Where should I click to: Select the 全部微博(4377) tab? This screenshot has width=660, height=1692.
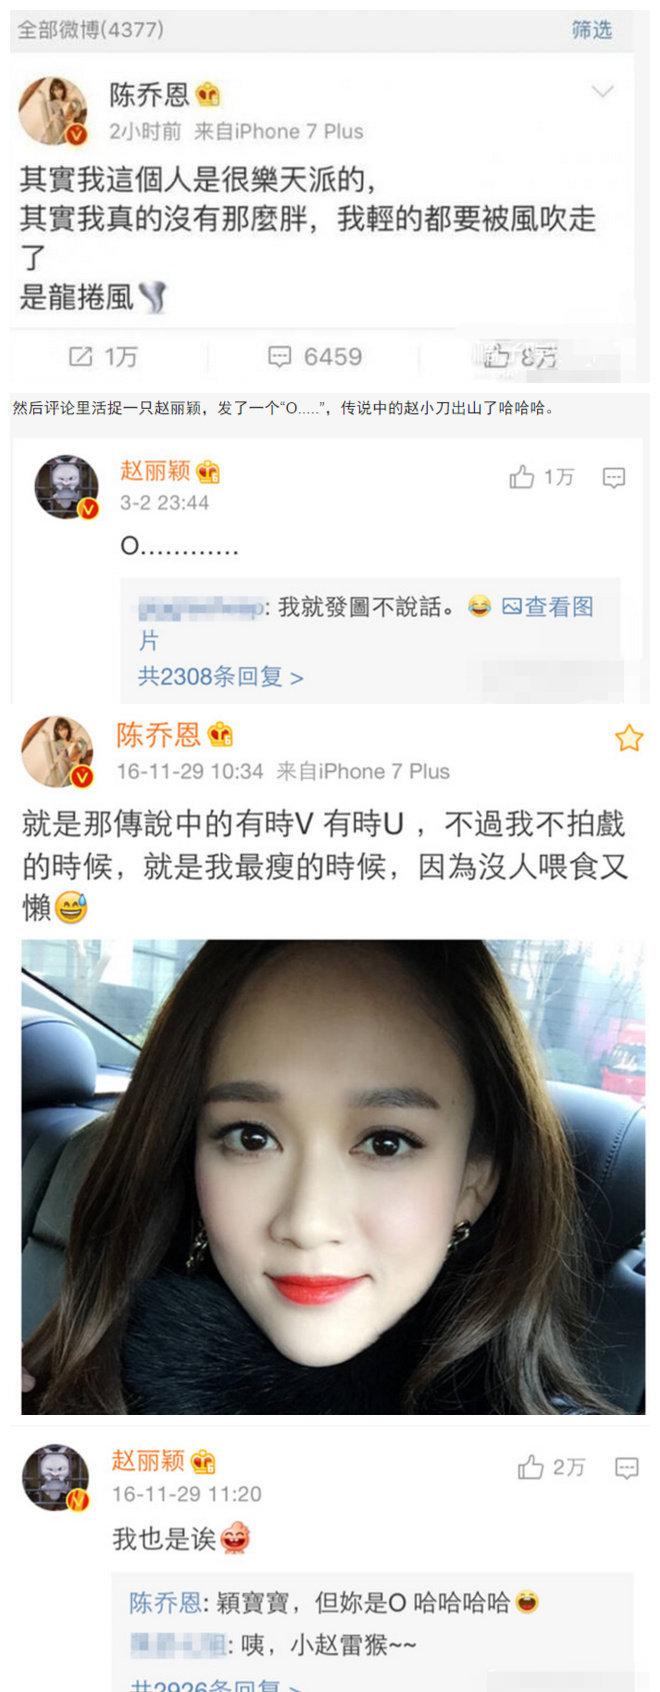(x=91, y=29)
